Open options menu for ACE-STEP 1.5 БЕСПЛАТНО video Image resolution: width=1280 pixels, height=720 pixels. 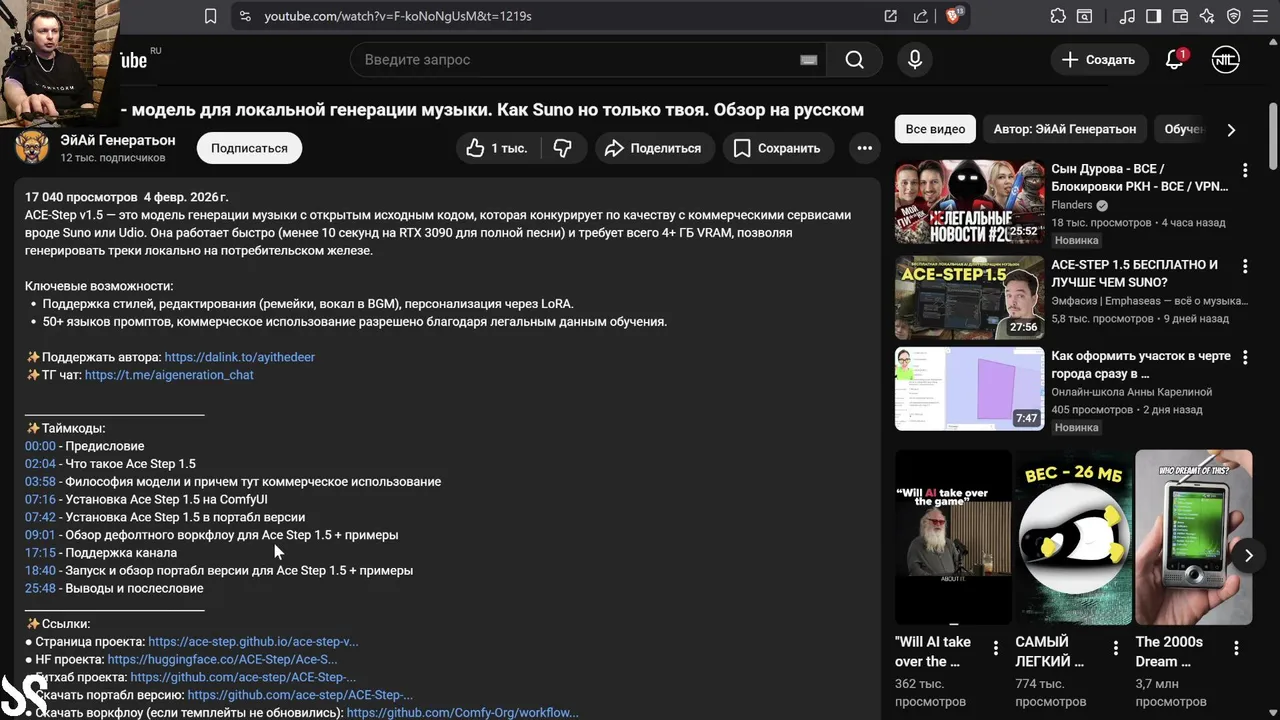(x=1245, y=266)
